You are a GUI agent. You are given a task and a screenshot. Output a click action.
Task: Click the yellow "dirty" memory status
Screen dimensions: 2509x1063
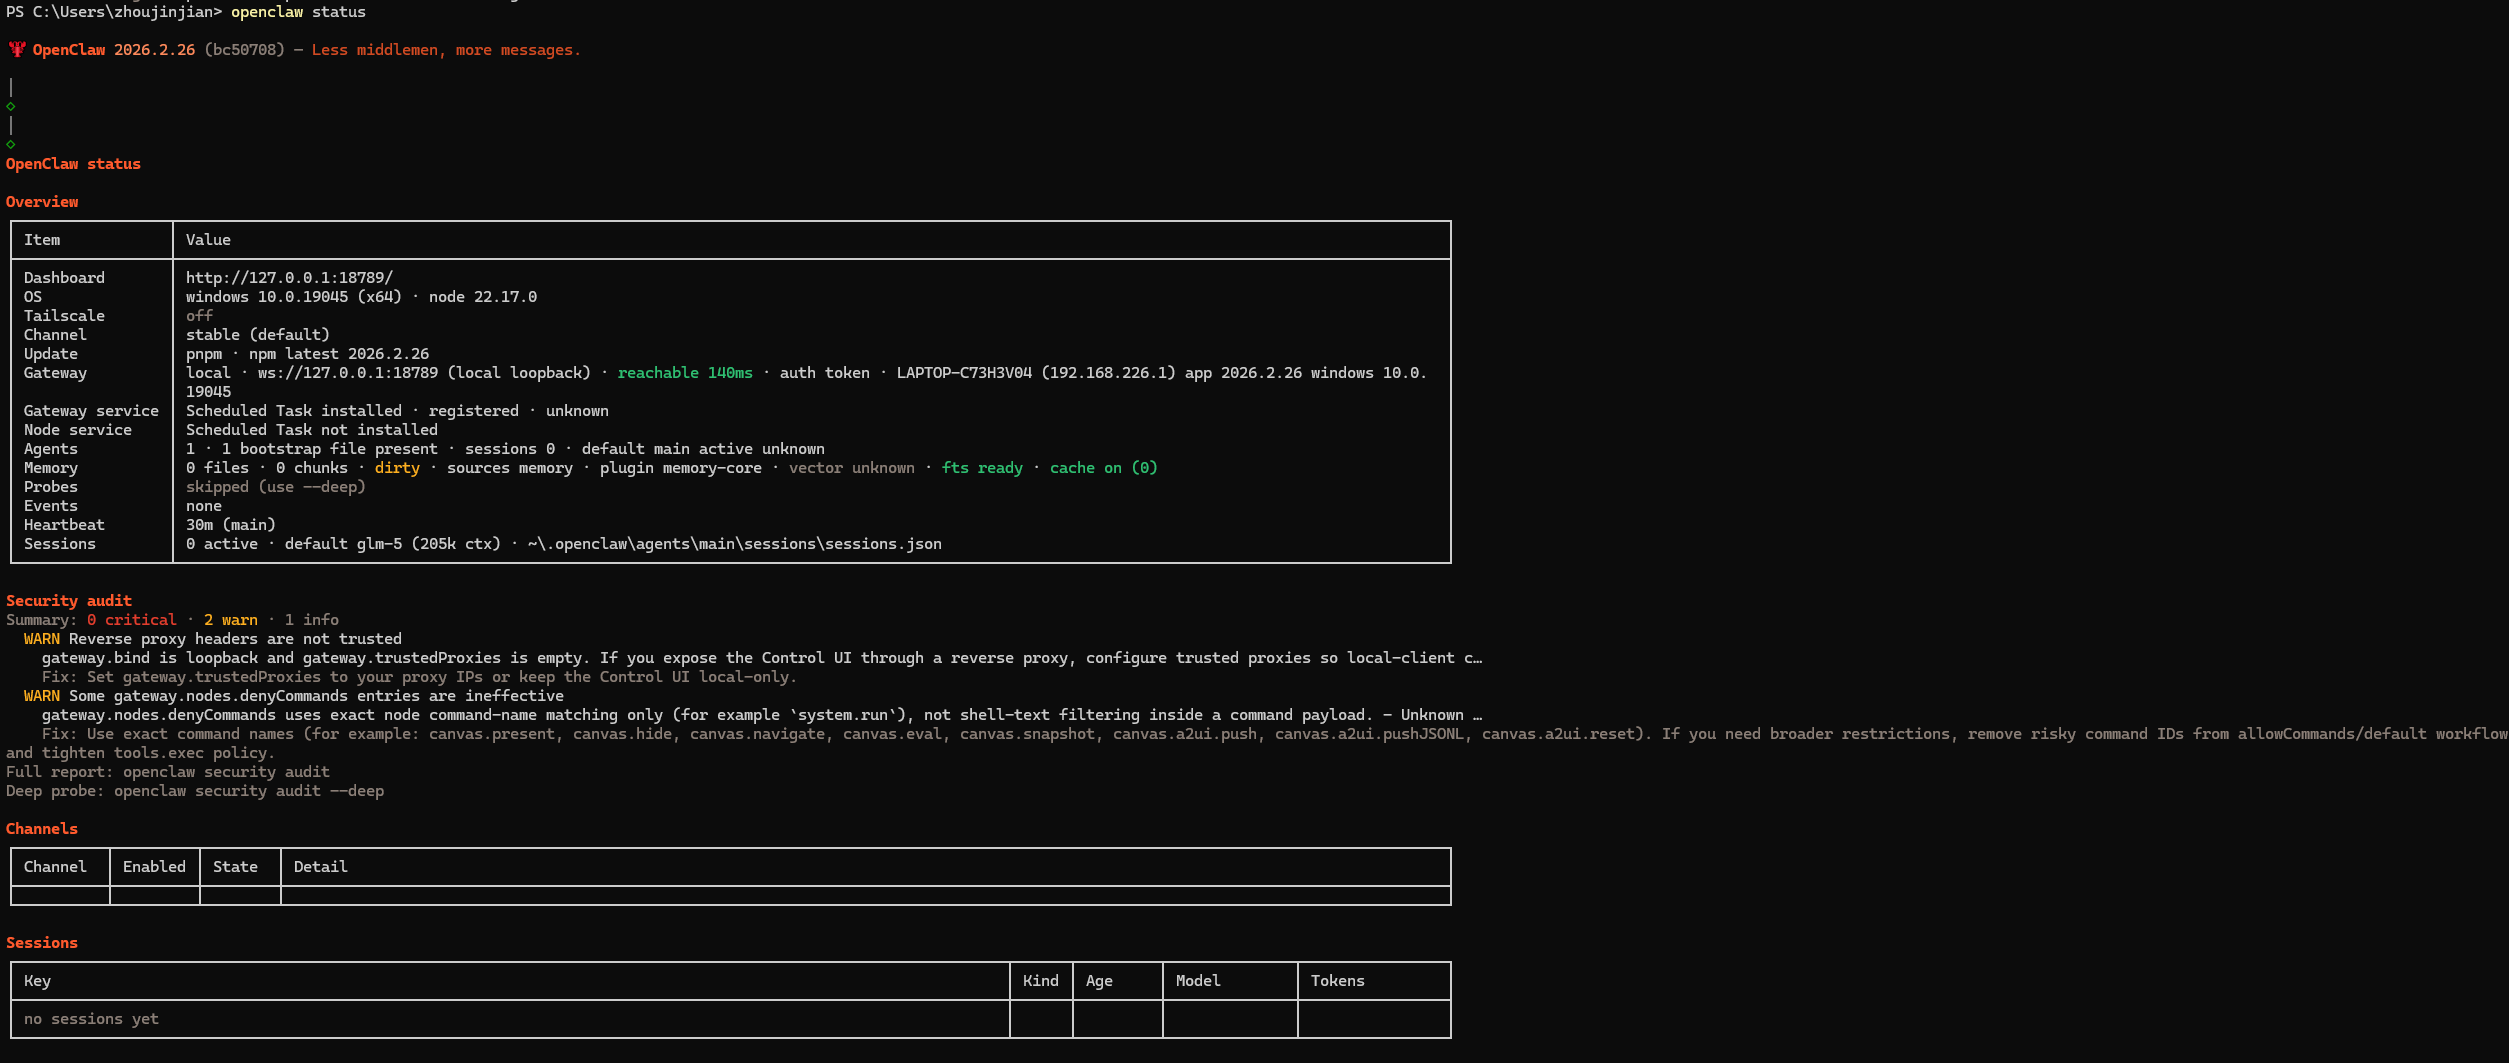click(x=397, y=468)
